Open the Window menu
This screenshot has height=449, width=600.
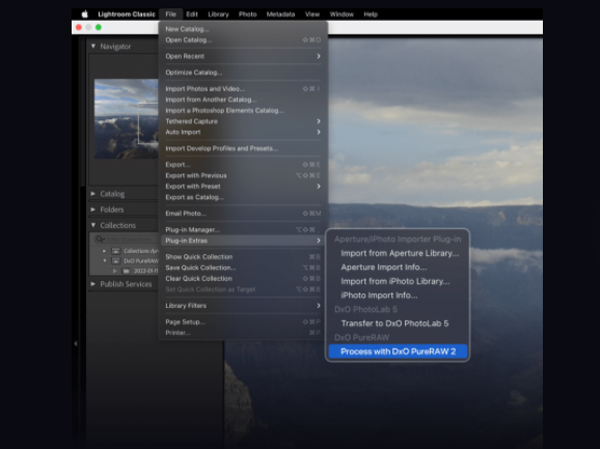pos(341,14)
